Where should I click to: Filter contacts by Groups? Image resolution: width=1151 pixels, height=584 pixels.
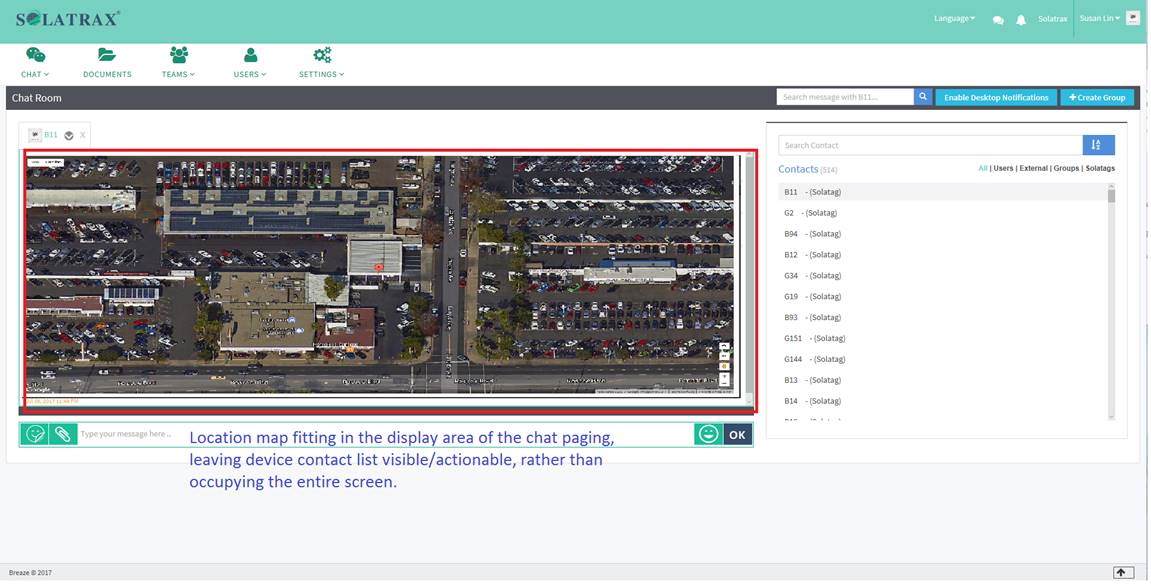point(1066,168)
